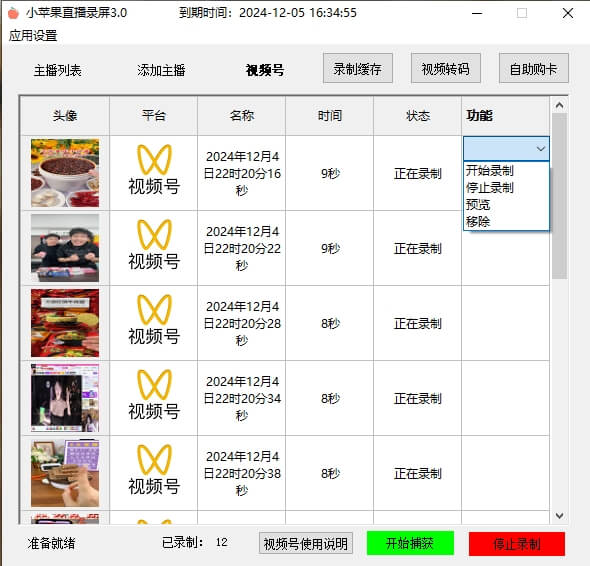The image size is (590, 566).
Task: Click the 视频号 platform icon in the 22时20分38秒 row
Action: tap(154, 470)
